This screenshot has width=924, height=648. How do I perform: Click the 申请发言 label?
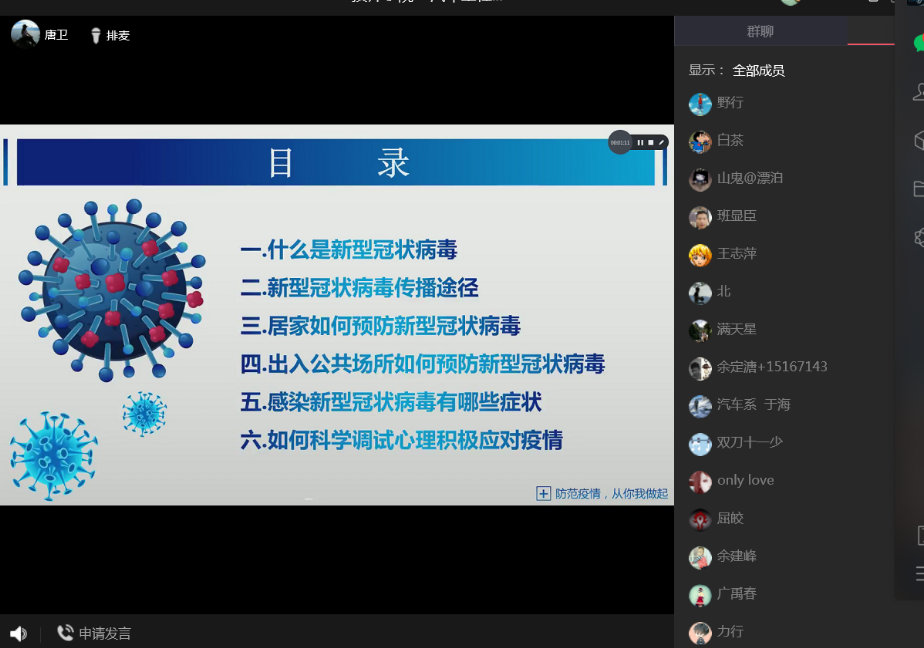105,633
